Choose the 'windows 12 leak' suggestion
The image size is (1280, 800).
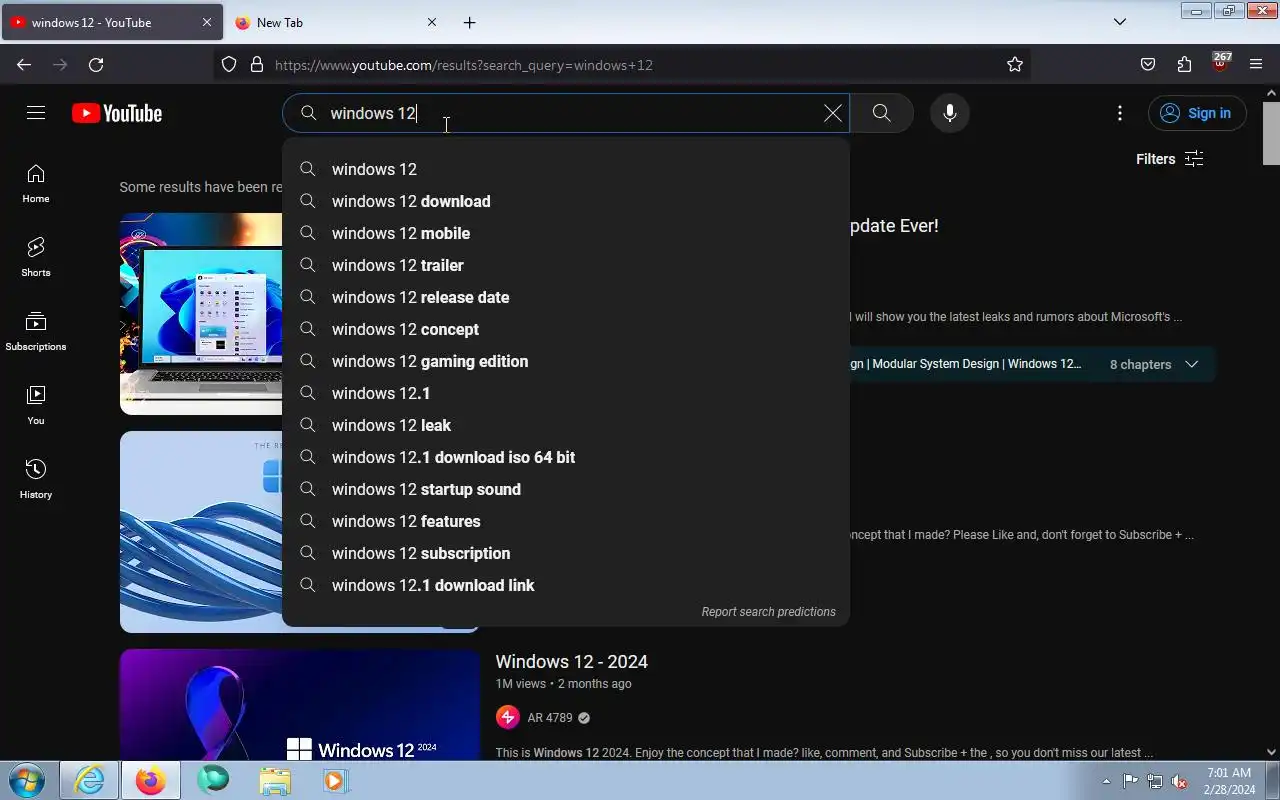tap(566, 425)
